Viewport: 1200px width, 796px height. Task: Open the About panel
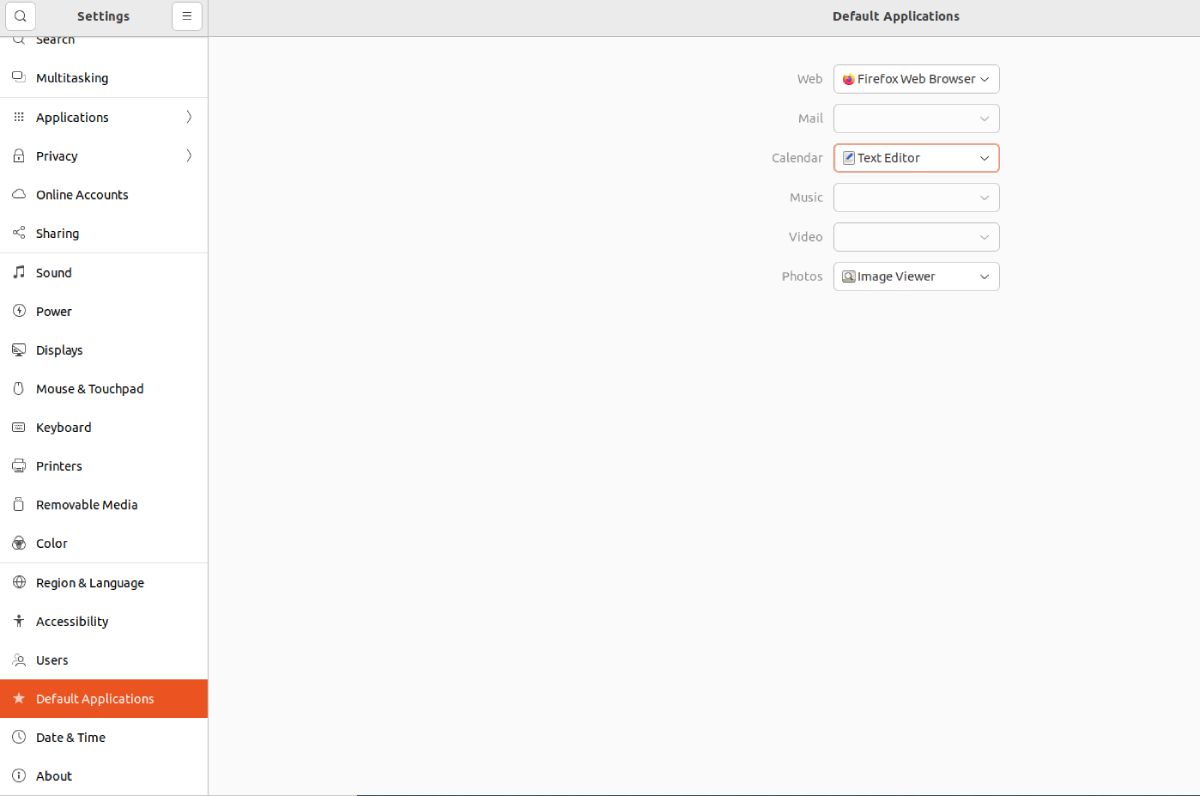point(104,776)
